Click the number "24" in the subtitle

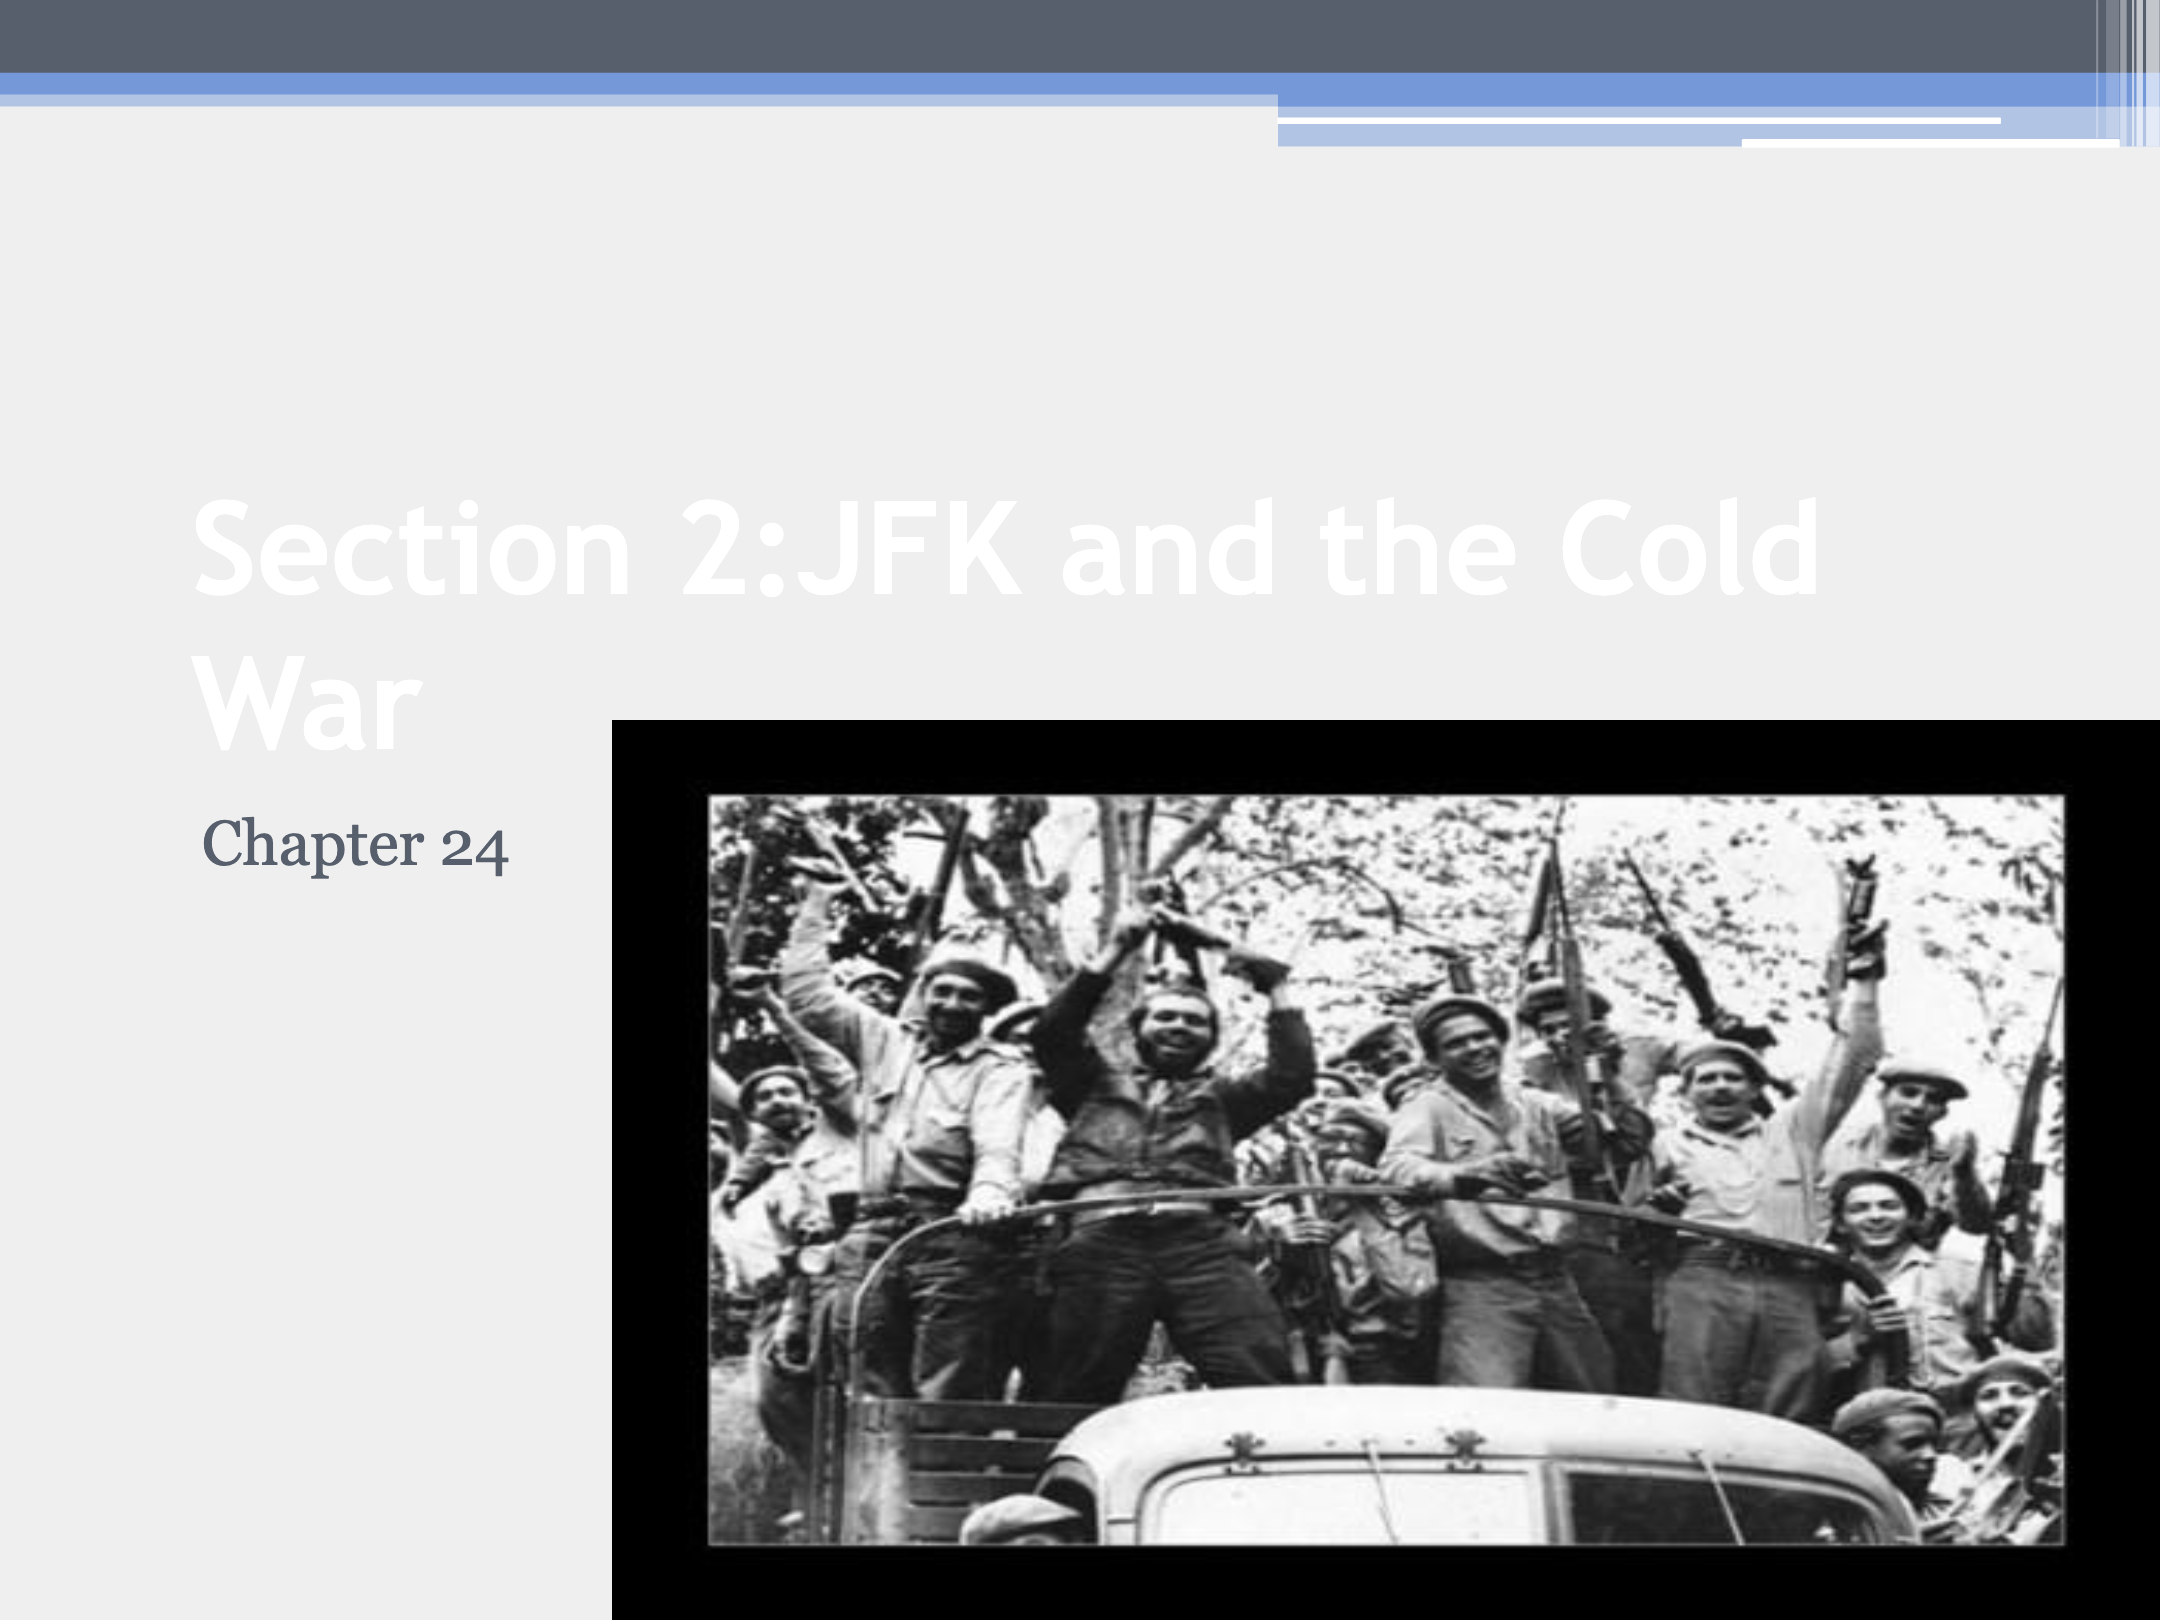click(x=474, y=847)
